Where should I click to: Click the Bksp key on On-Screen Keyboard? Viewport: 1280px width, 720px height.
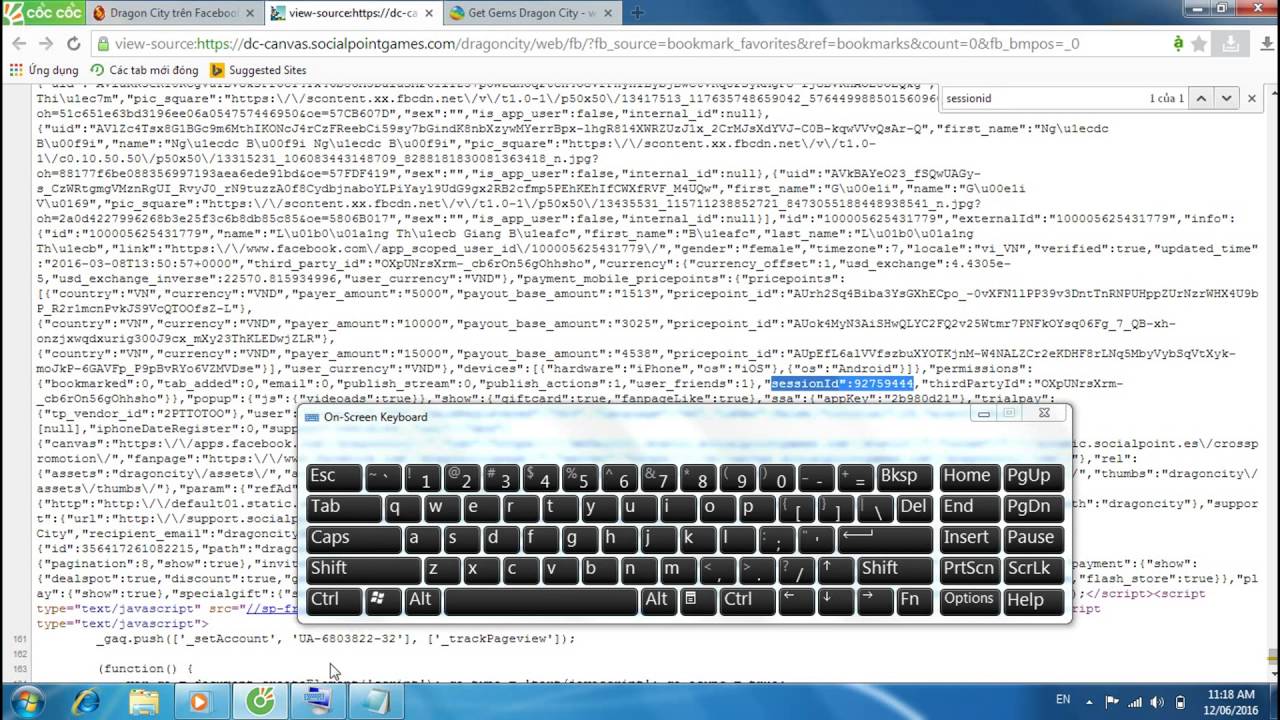pos(905,477)
